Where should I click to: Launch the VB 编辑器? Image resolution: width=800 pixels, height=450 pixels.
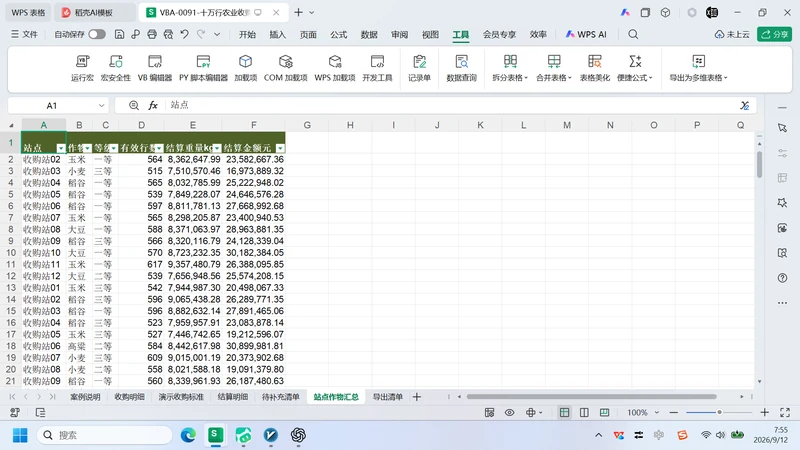coord(155,68)
